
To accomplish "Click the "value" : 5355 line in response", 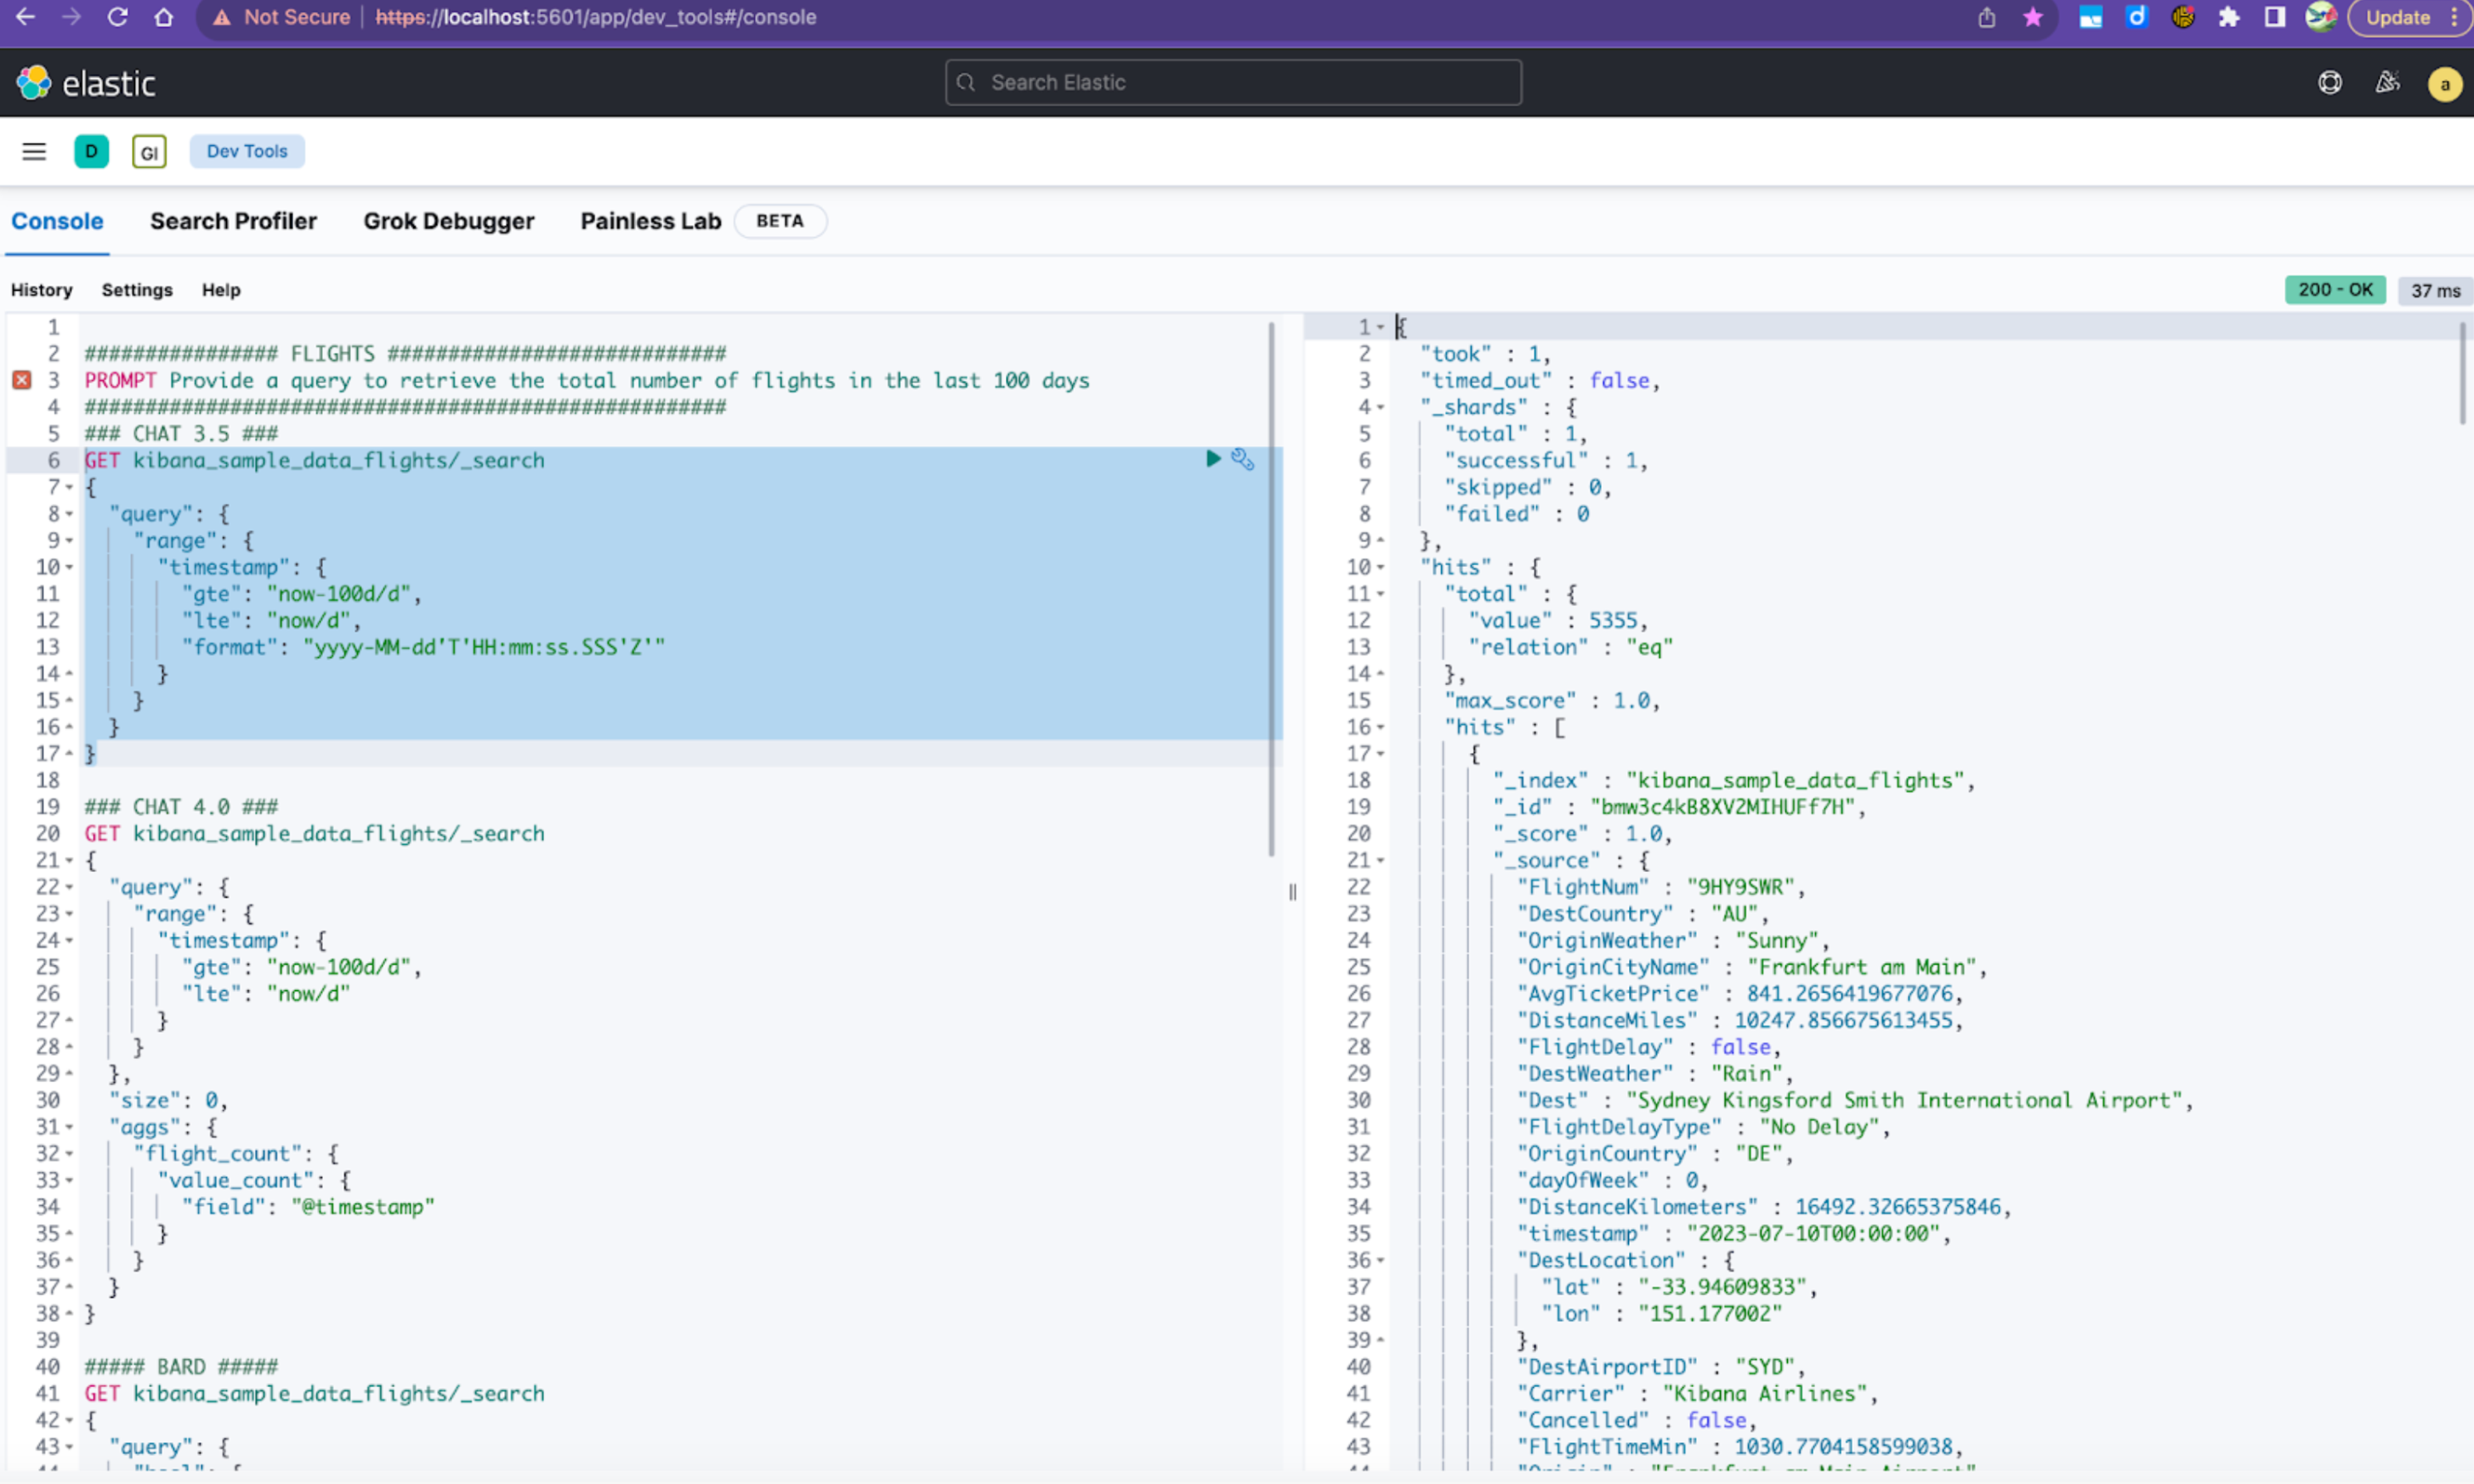I will (1557, 620).
